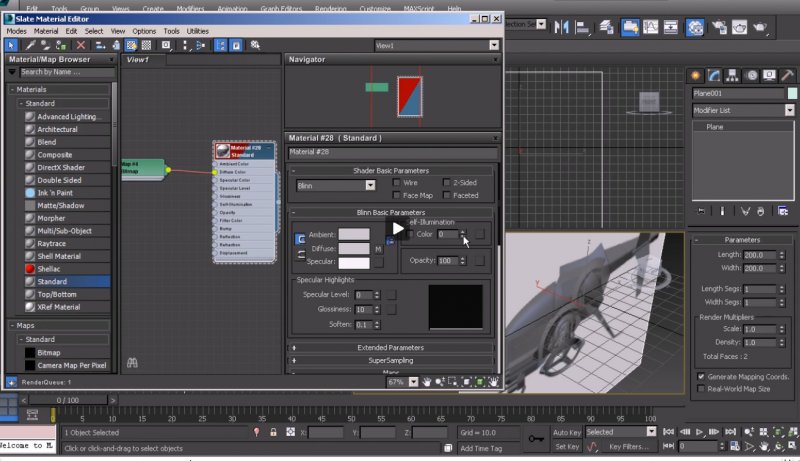The width and height of the screenshot is (800, 461).
Task: Open the Material menu in Slate editor
Action: click(46, 31)
